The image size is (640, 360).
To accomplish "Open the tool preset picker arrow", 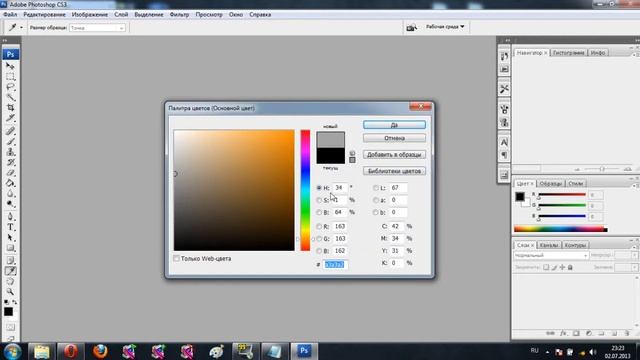I will 21,27.
